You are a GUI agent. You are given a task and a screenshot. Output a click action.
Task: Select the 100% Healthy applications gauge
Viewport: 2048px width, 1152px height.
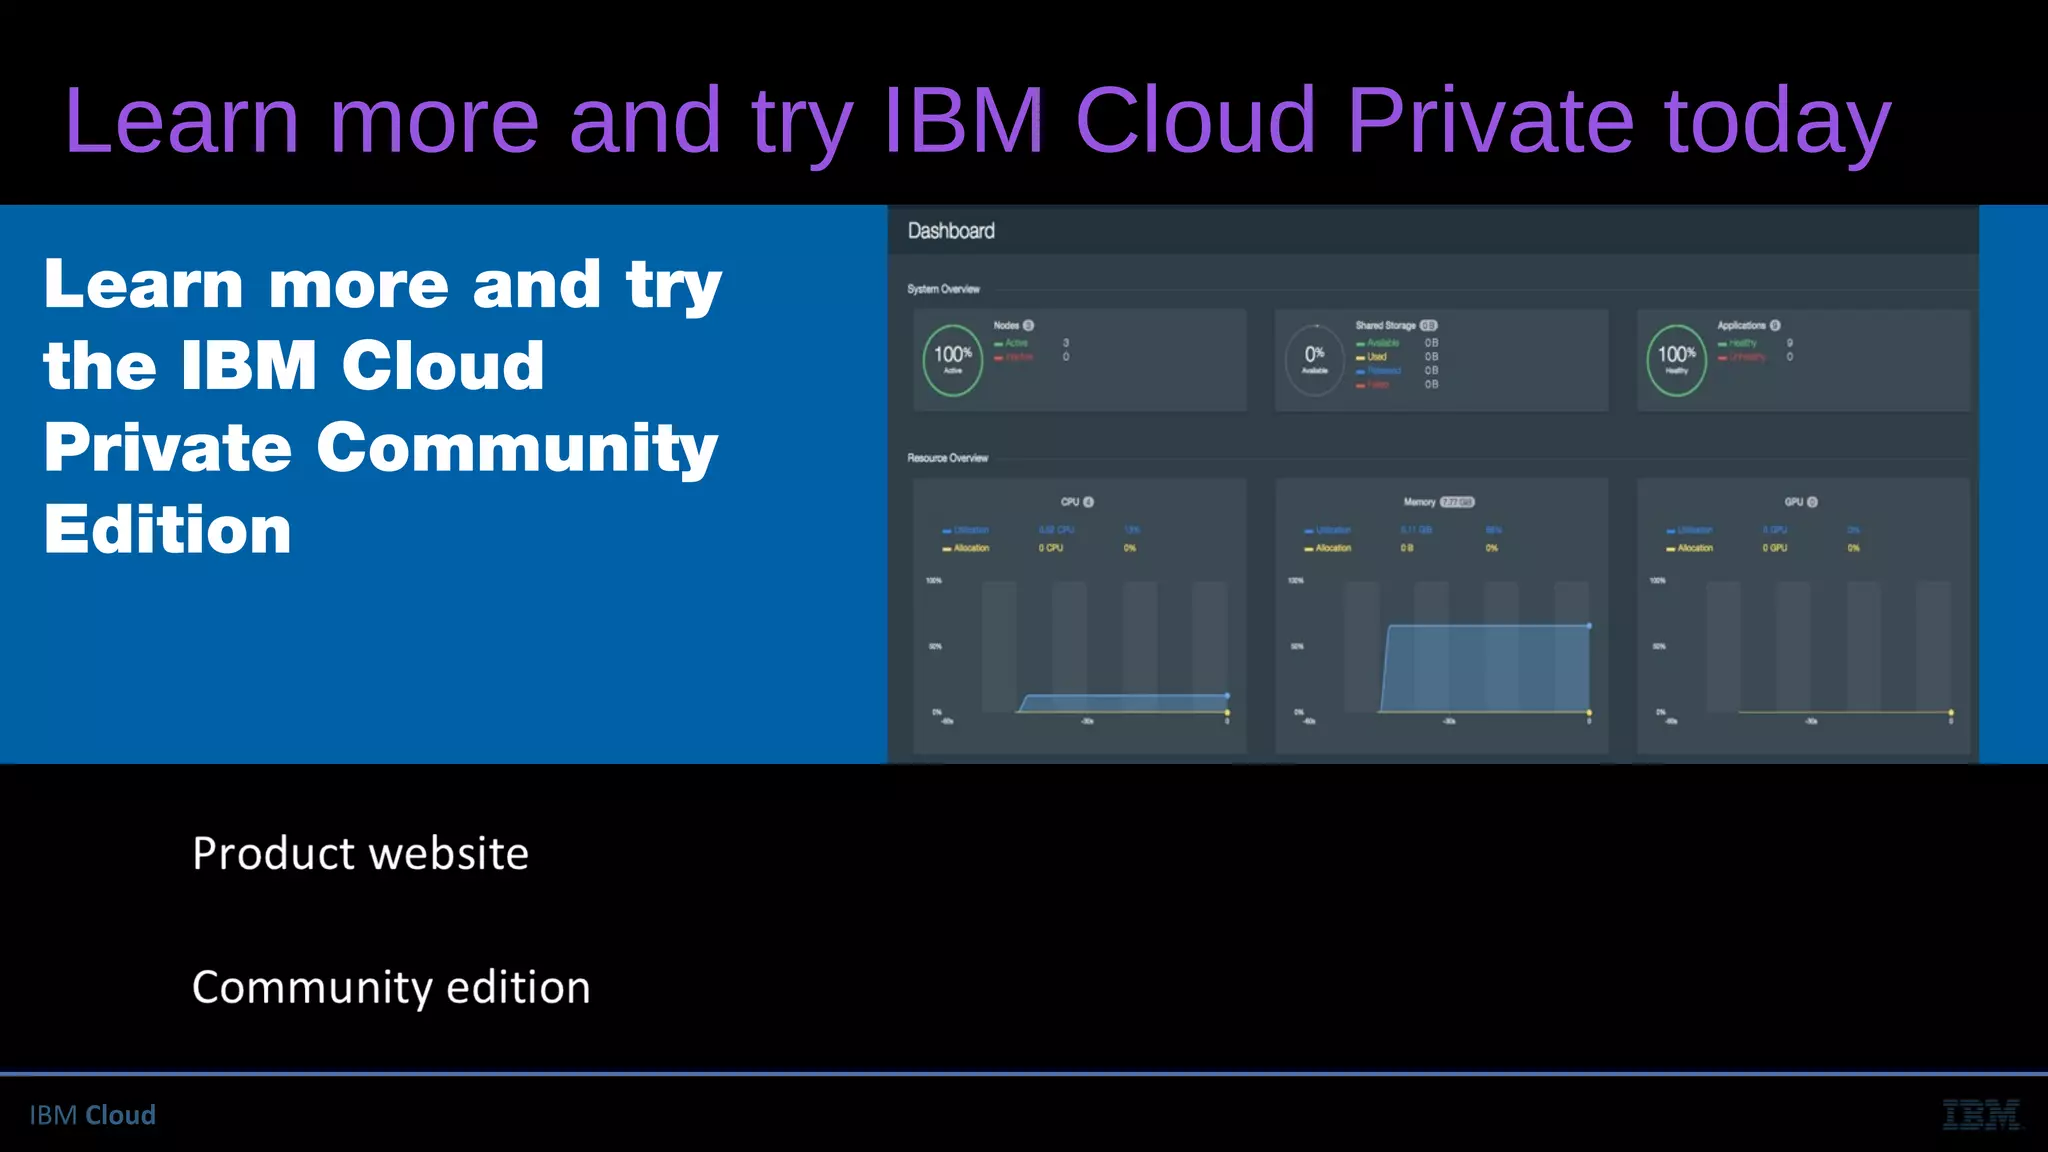[x=1677, y=360]
